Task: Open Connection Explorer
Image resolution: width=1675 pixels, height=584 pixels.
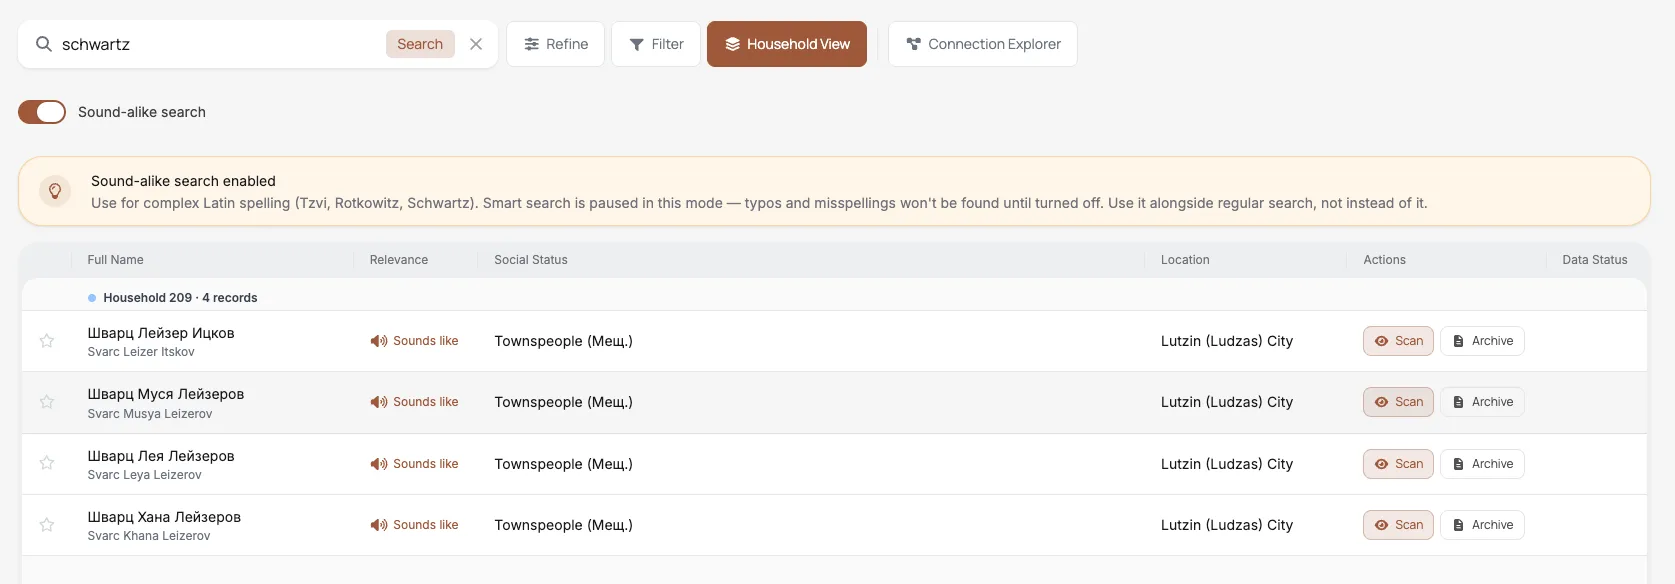Action: click(983, 44)
